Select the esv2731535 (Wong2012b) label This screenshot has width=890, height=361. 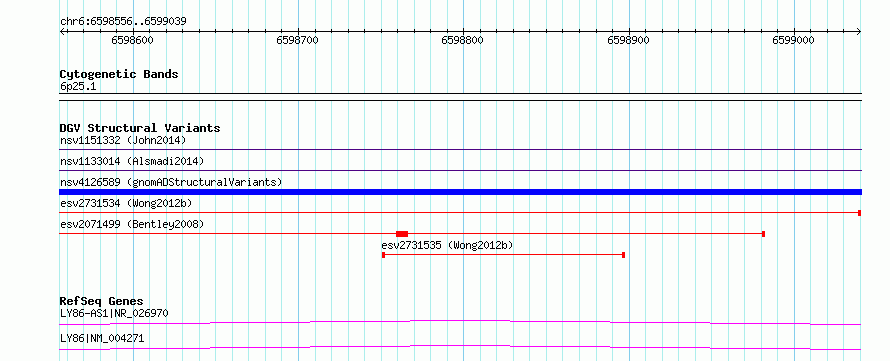click(x=447, y=245)
